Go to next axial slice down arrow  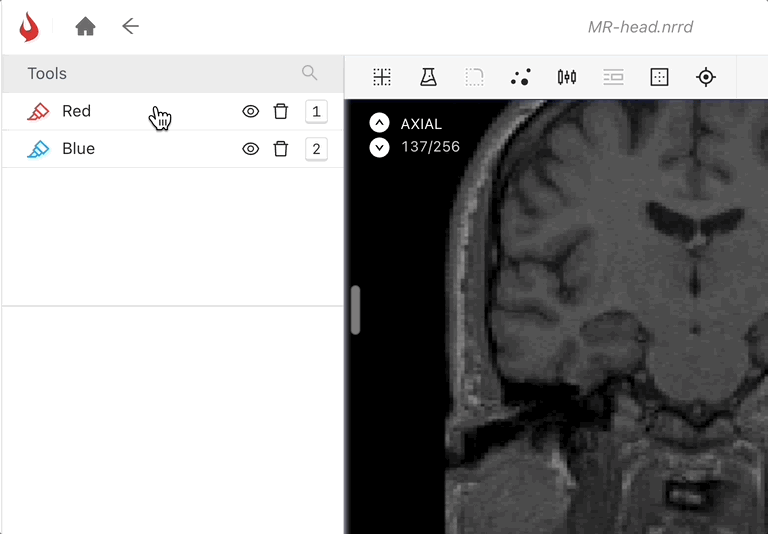click(380, 147)
